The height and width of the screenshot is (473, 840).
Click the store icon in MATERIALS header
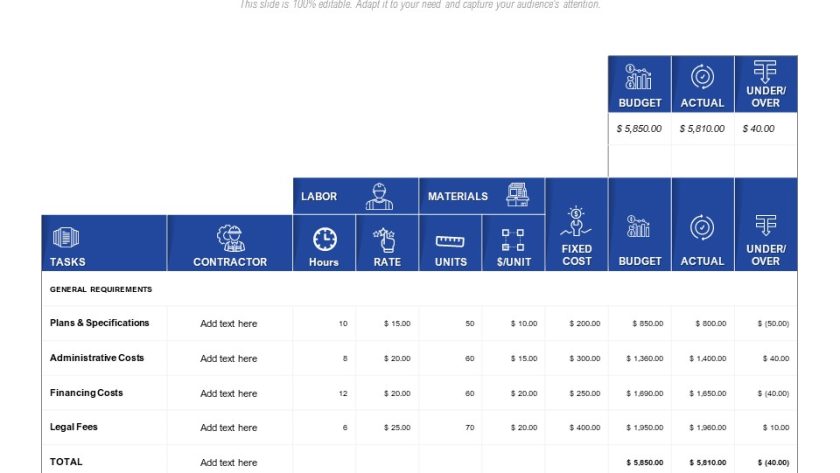pyautogui.click(x=517, y=194)
